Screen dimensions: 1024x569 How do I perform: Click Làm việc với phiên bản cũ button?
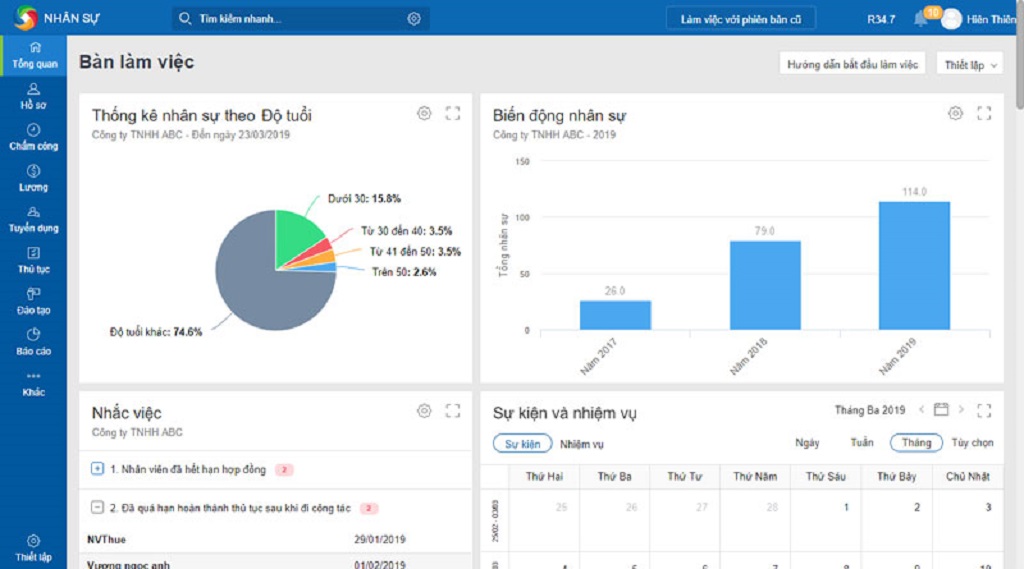(x=741, y=19)
